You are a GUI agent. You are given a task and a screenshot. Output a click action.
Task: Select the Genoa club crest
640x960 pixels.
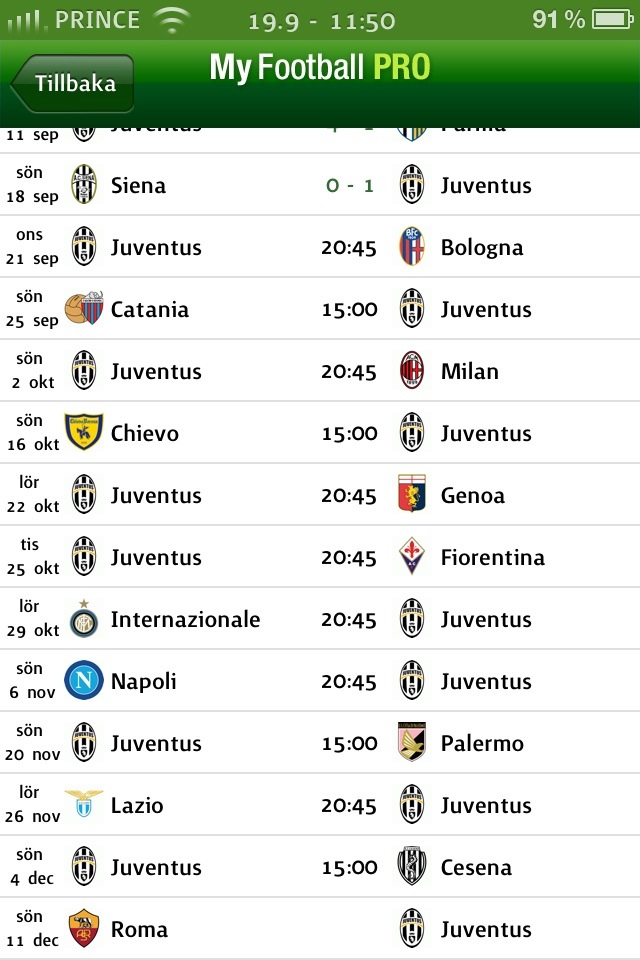click(x=412, y=493)
